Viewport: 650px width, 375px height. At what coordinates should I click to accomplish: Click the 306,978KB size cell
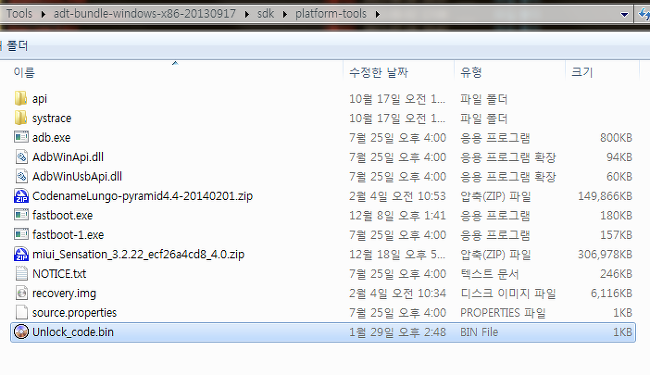pos(605,254)
